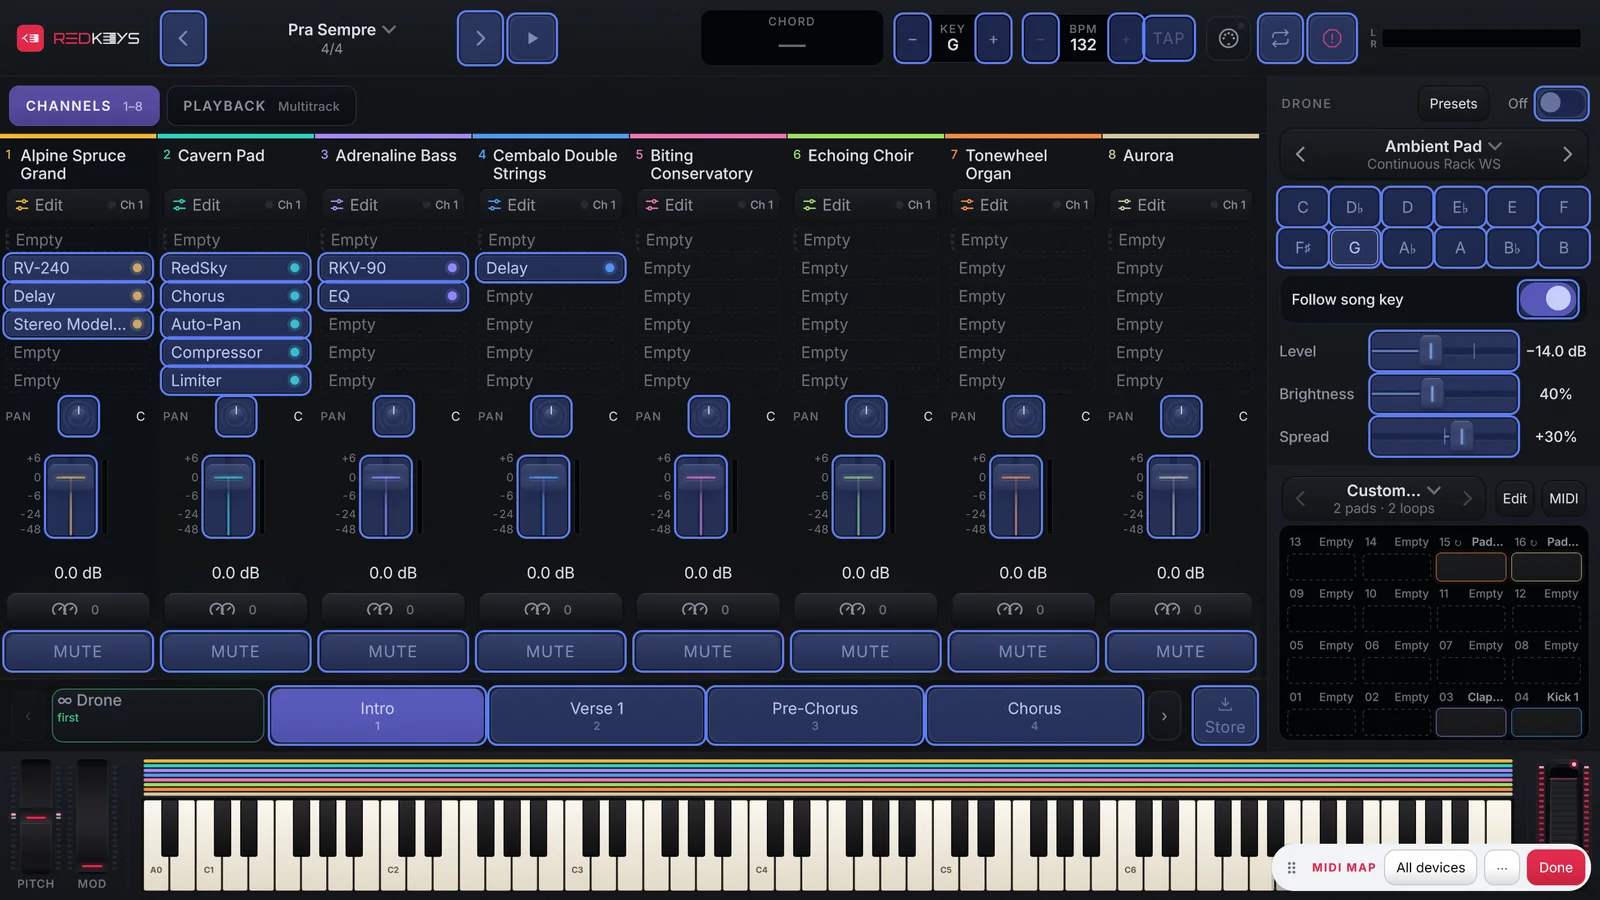Go to next song arrow
Screen dimensions: 1600x900
(x=480, y=38)
